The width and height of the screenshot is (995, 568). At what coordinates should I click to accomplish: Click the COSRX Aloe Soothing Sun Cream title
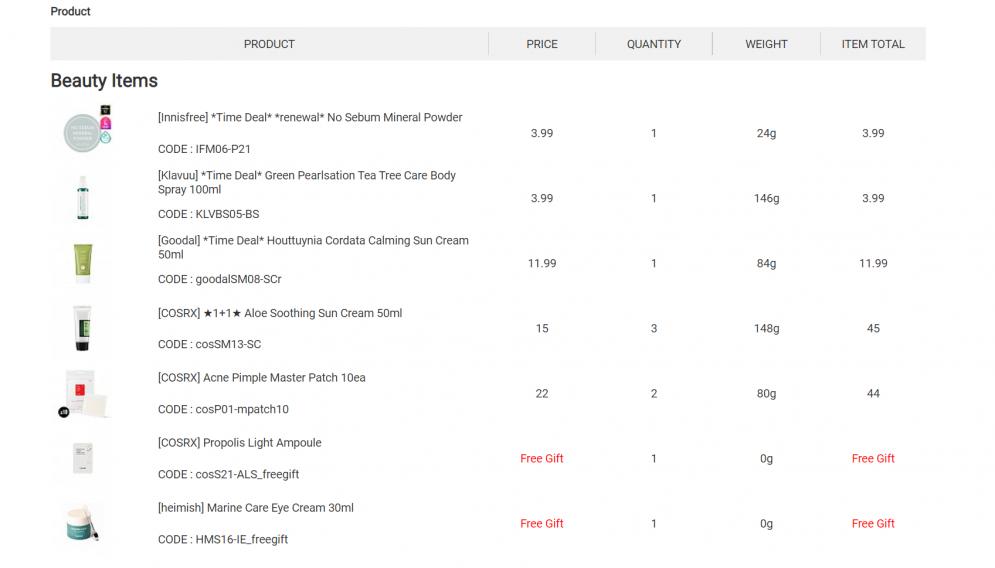[x=280, y=313]
